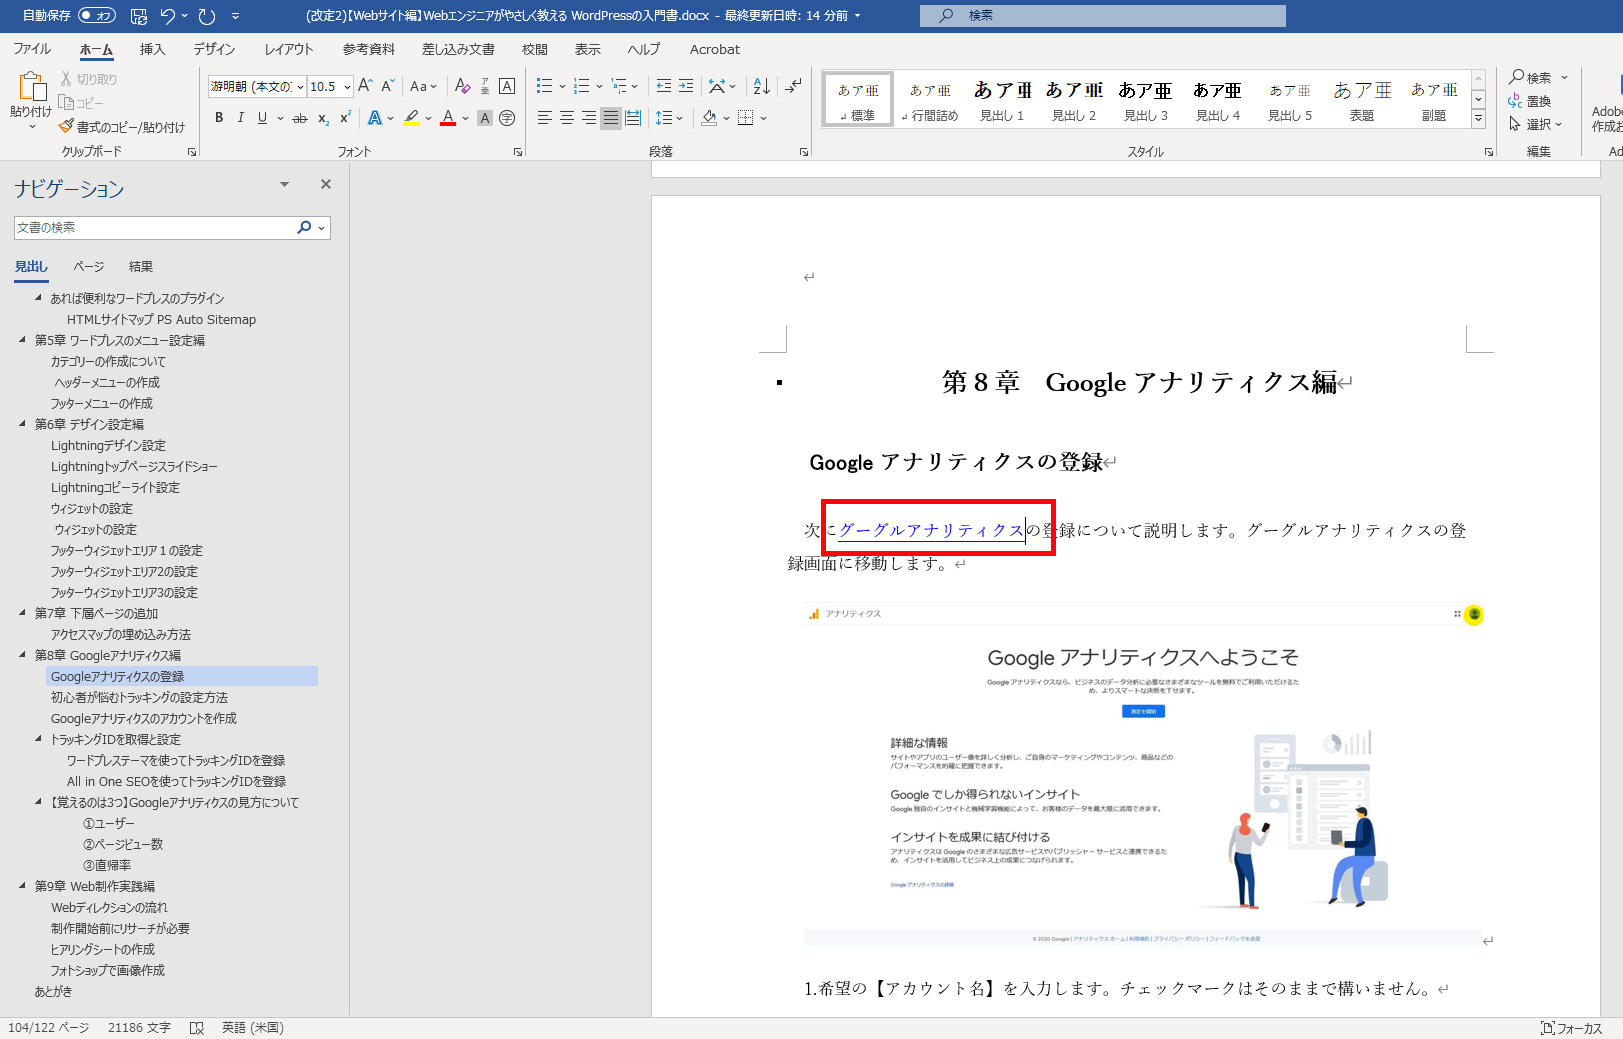Open the Acrobat ribbon tab

tap(715, 49)
